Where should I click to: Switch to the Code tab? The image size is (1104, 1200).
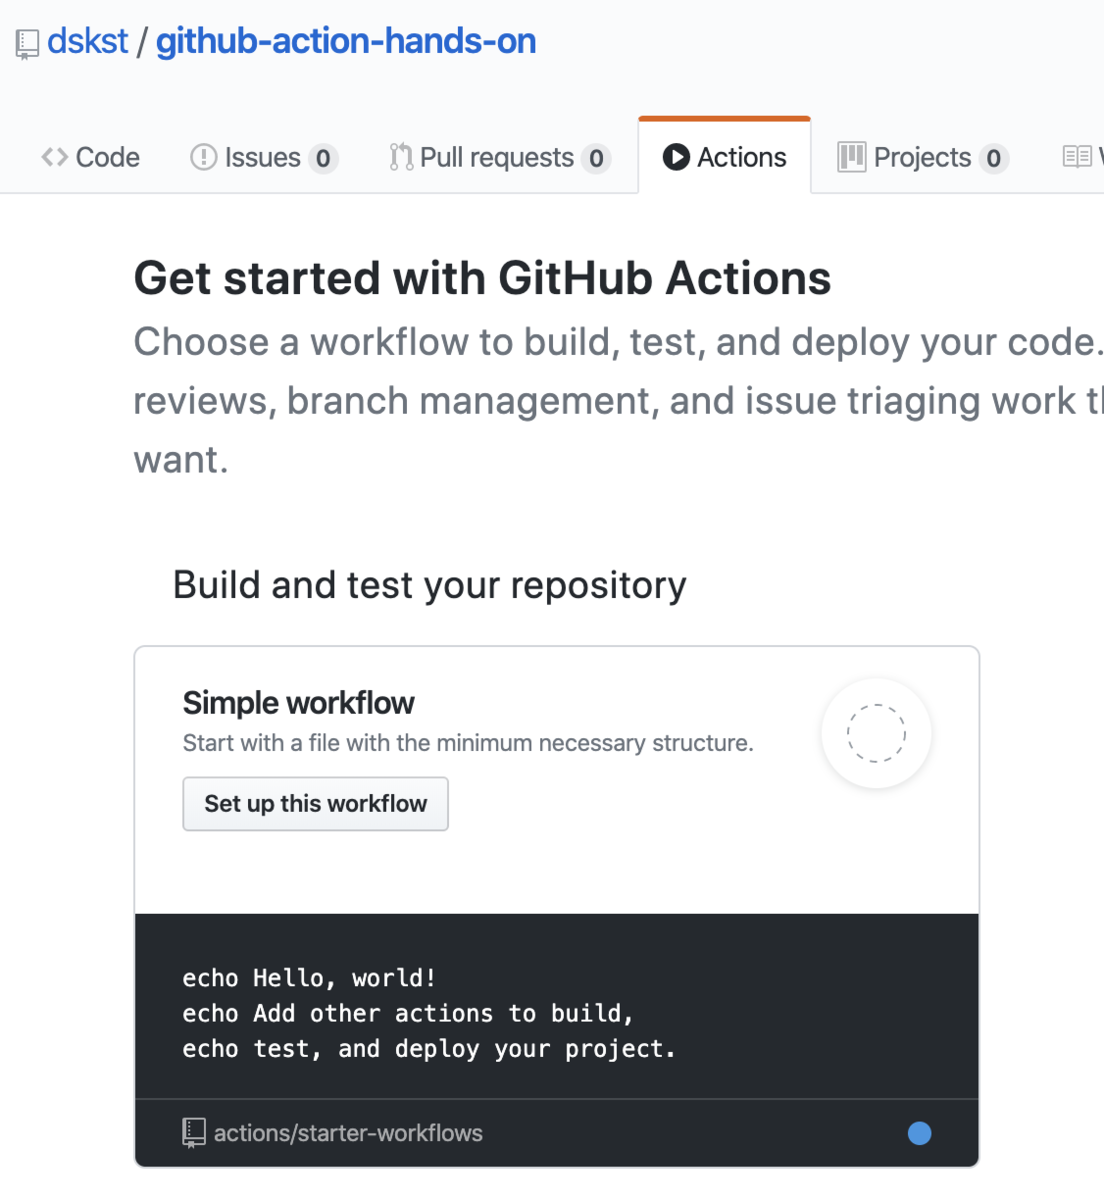pyautogui.click(x=107, y=157)
